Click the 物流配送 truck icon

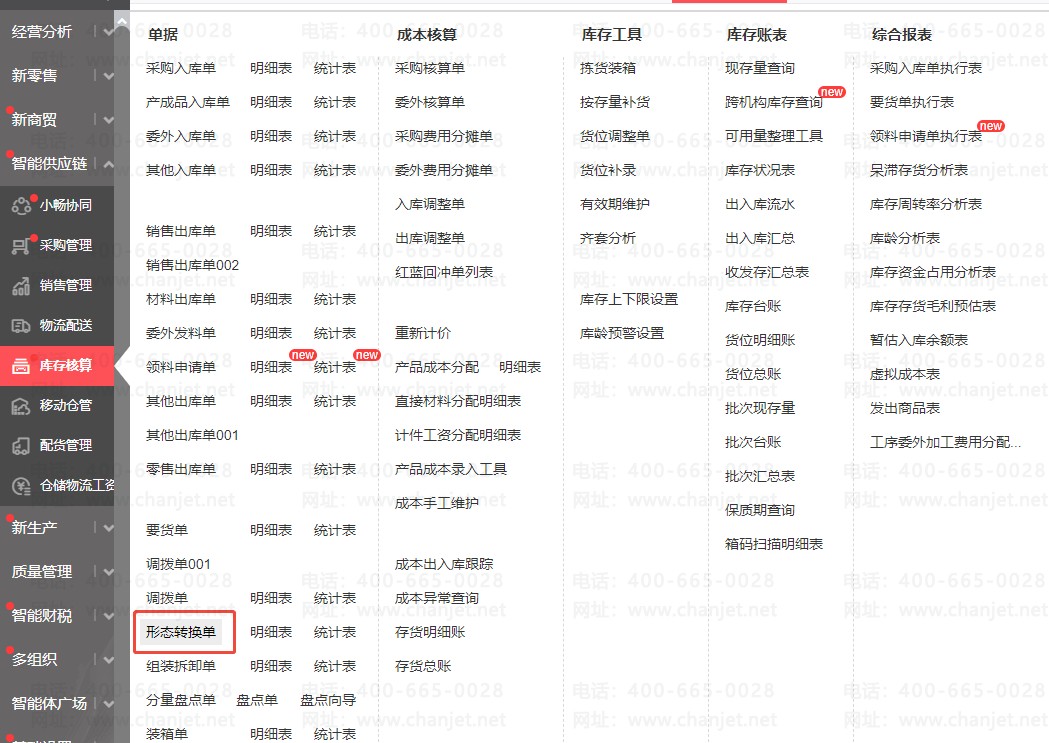[21, 326]
